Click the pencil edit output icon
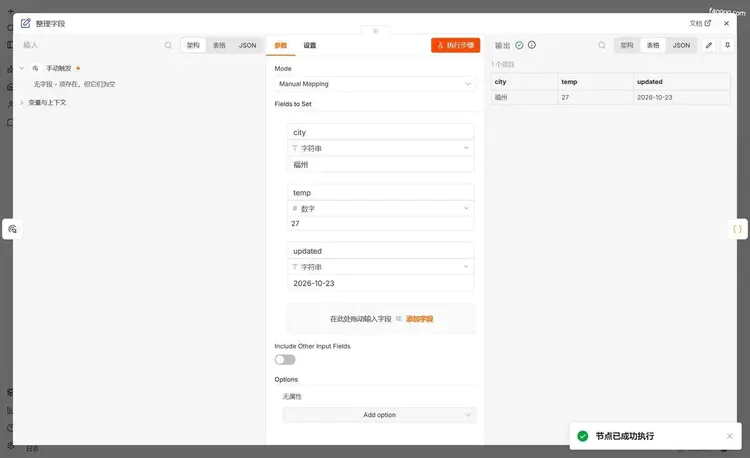Image resolution: width=750 pixels, height=458 pixels. [709, 45]
